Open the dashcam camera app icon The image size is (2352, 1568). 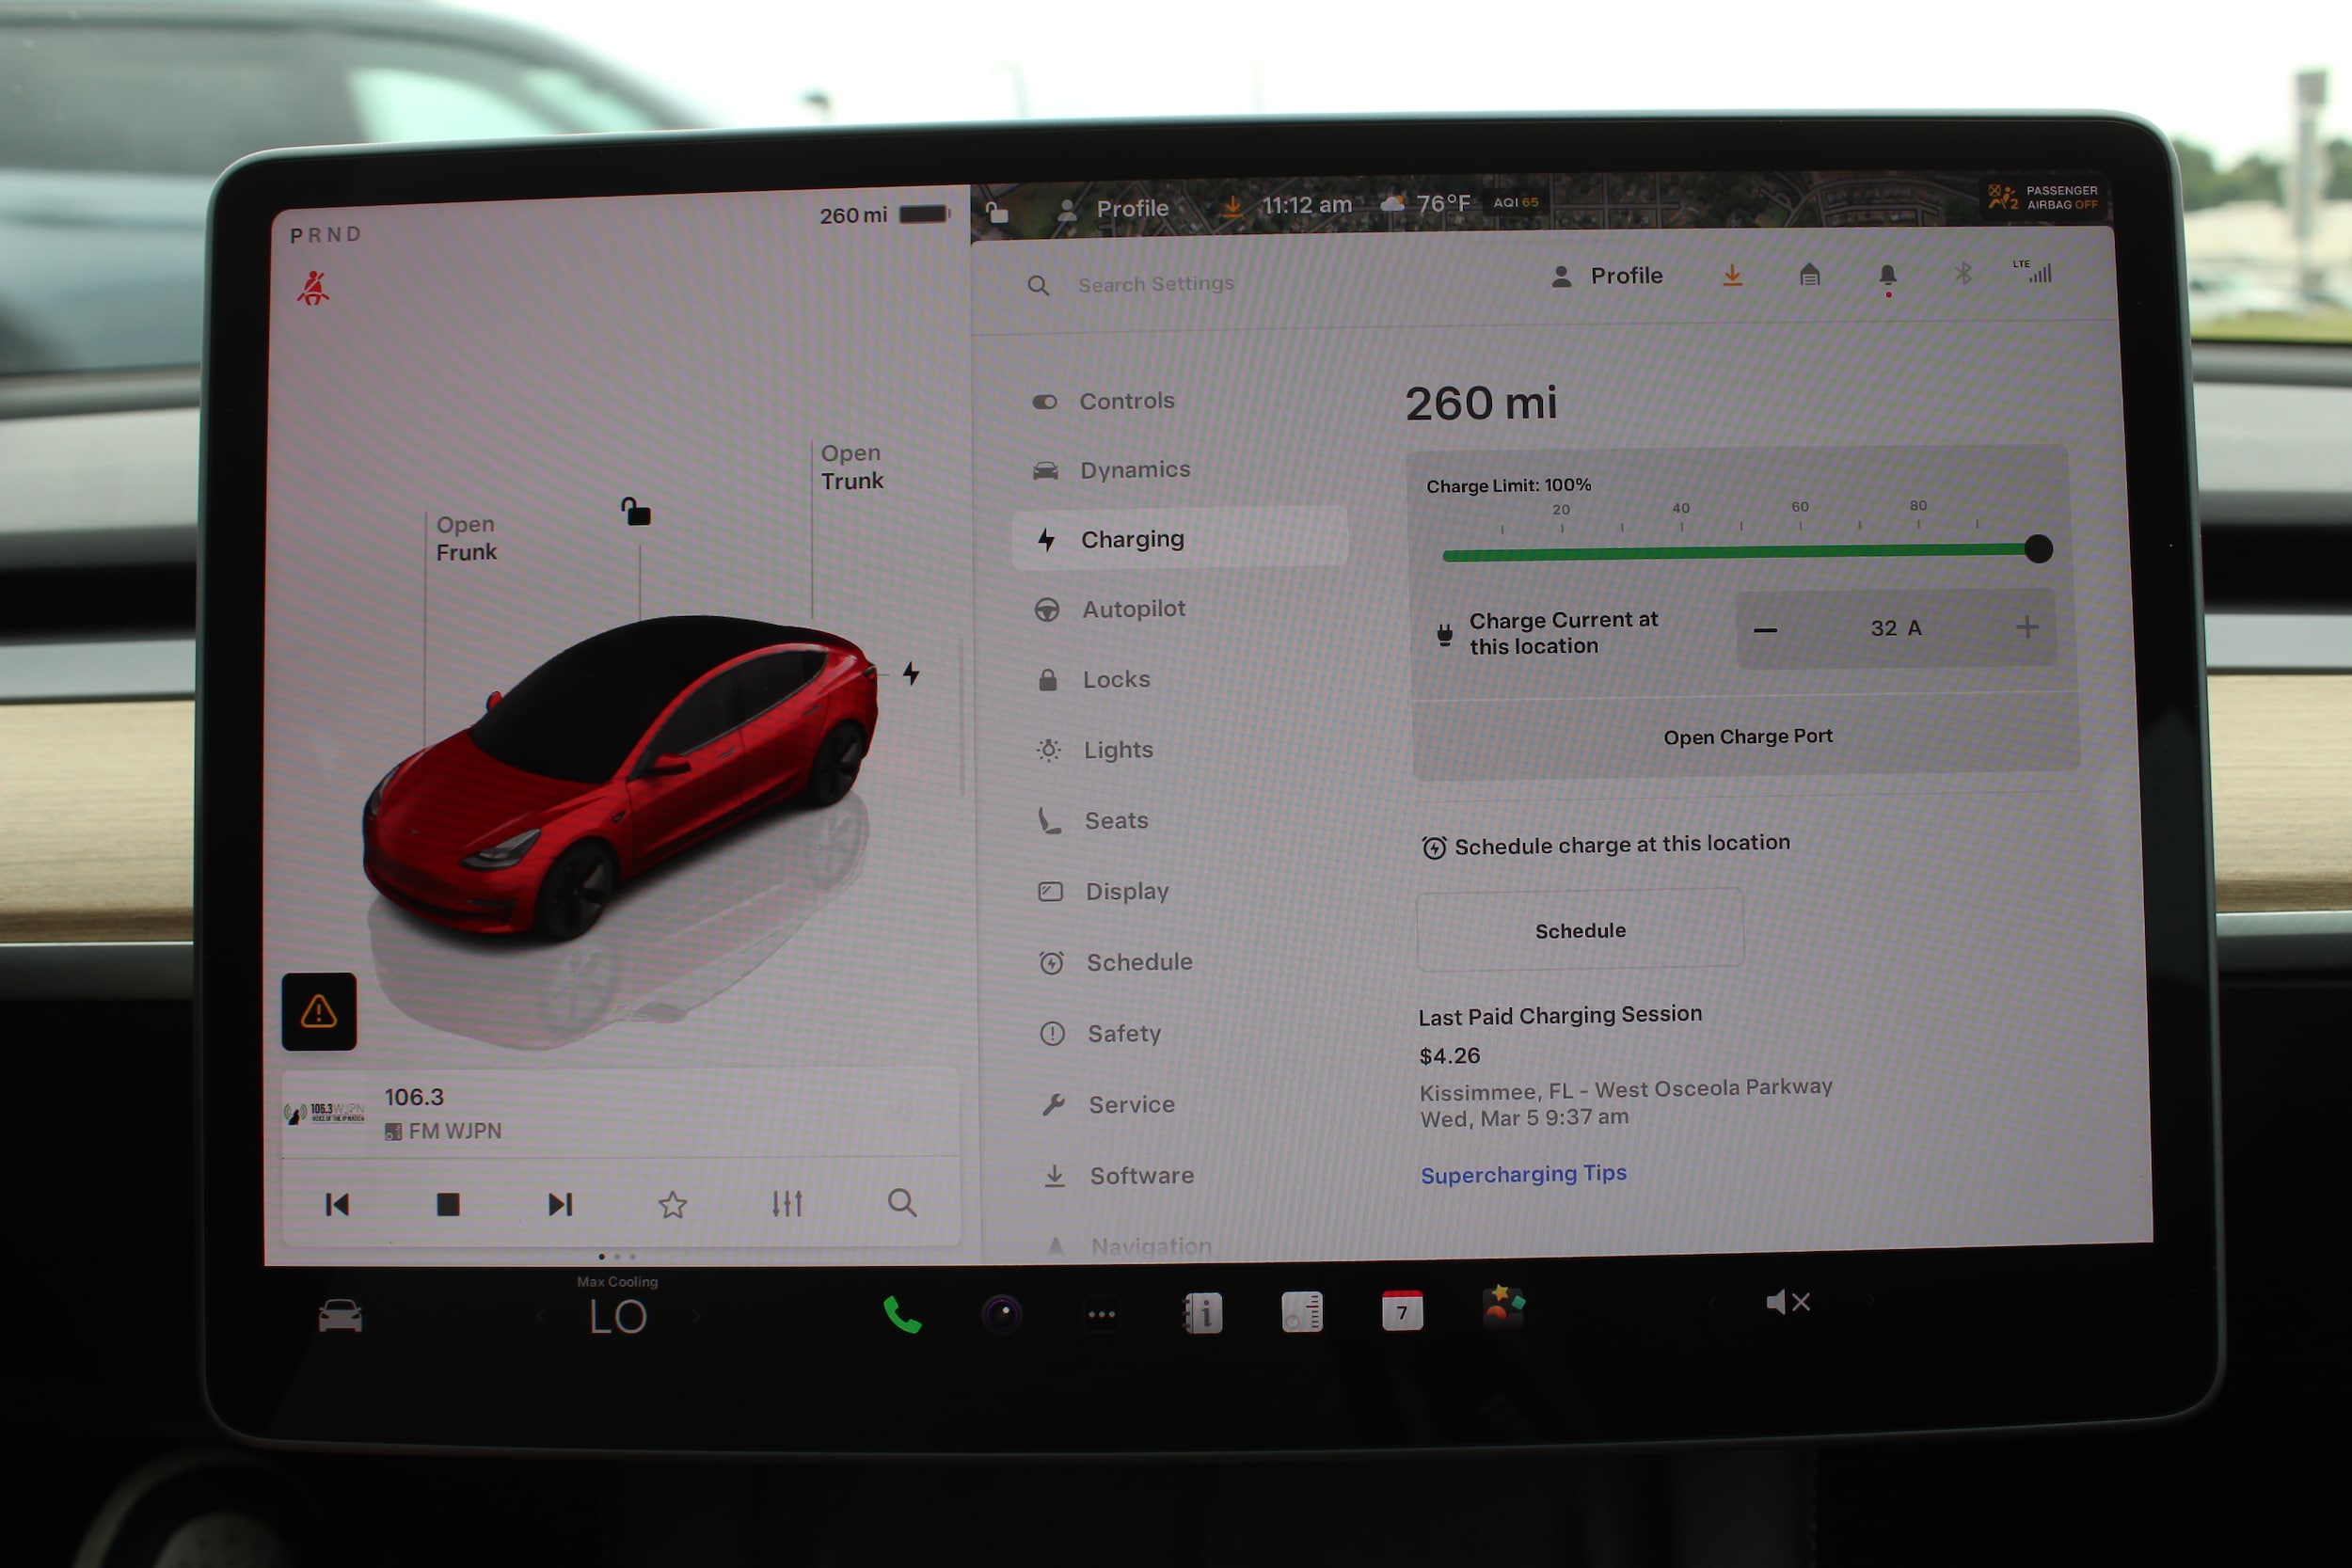click(x=1002, y=1314)
